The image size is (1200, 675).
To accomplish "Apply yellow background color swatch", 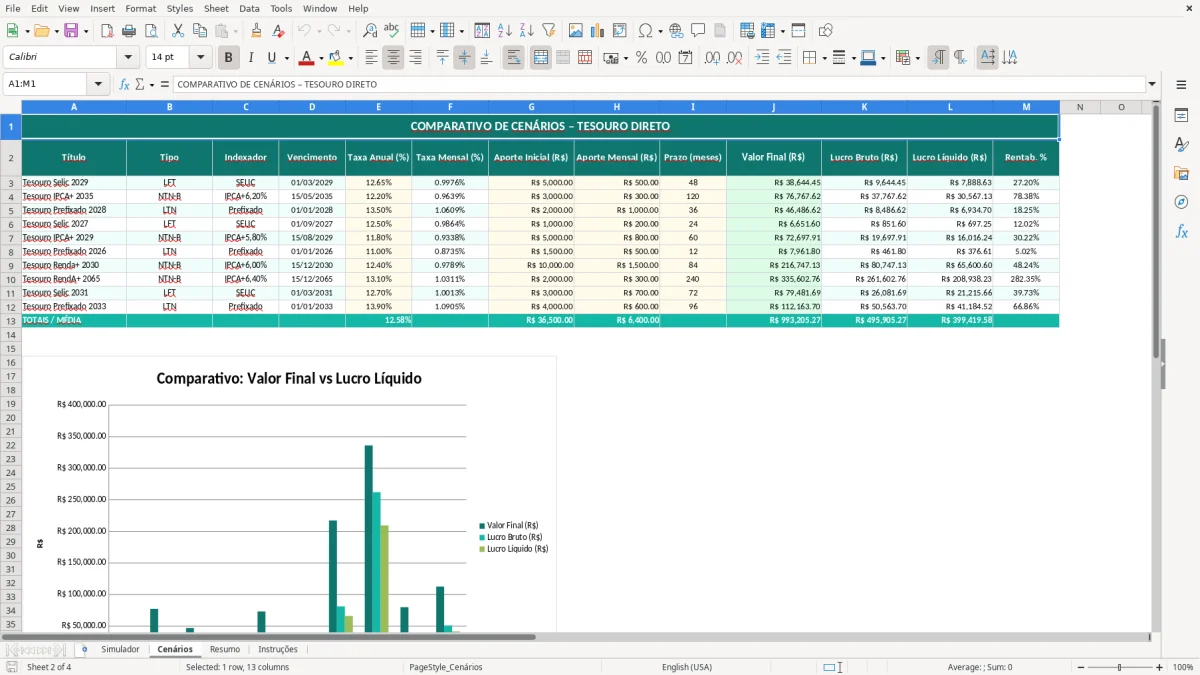I will click(336, 58).
